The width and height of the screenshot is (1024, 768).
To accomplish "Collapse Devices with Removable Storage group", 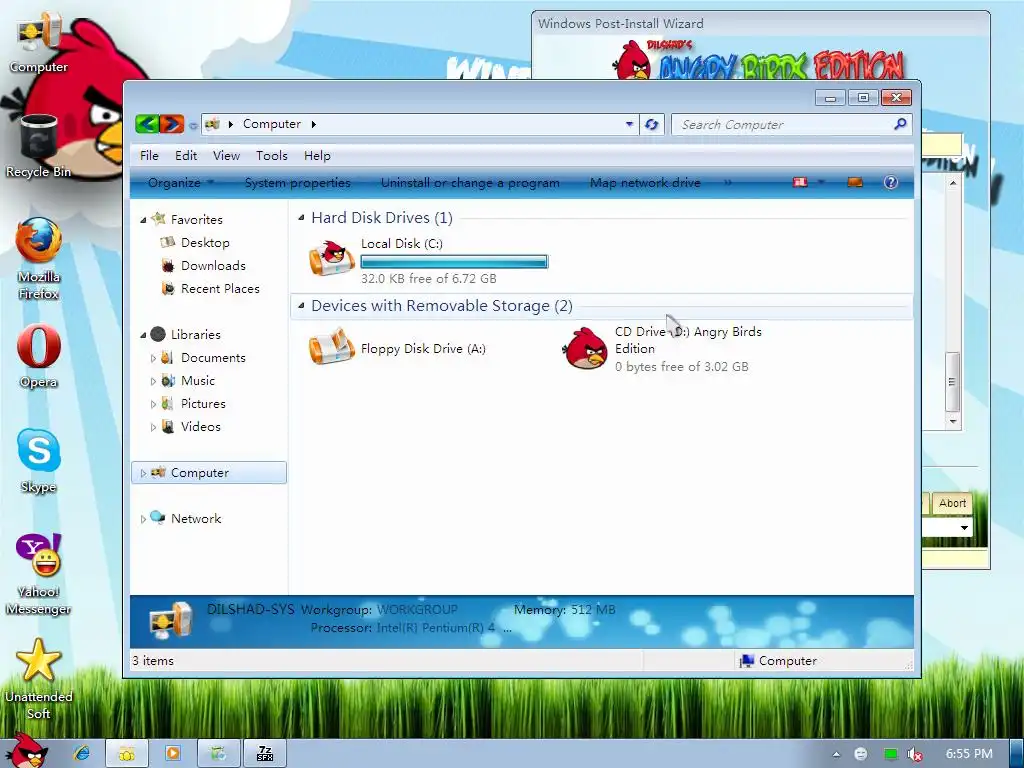I will pyautogui.click(x=301, y=306).
